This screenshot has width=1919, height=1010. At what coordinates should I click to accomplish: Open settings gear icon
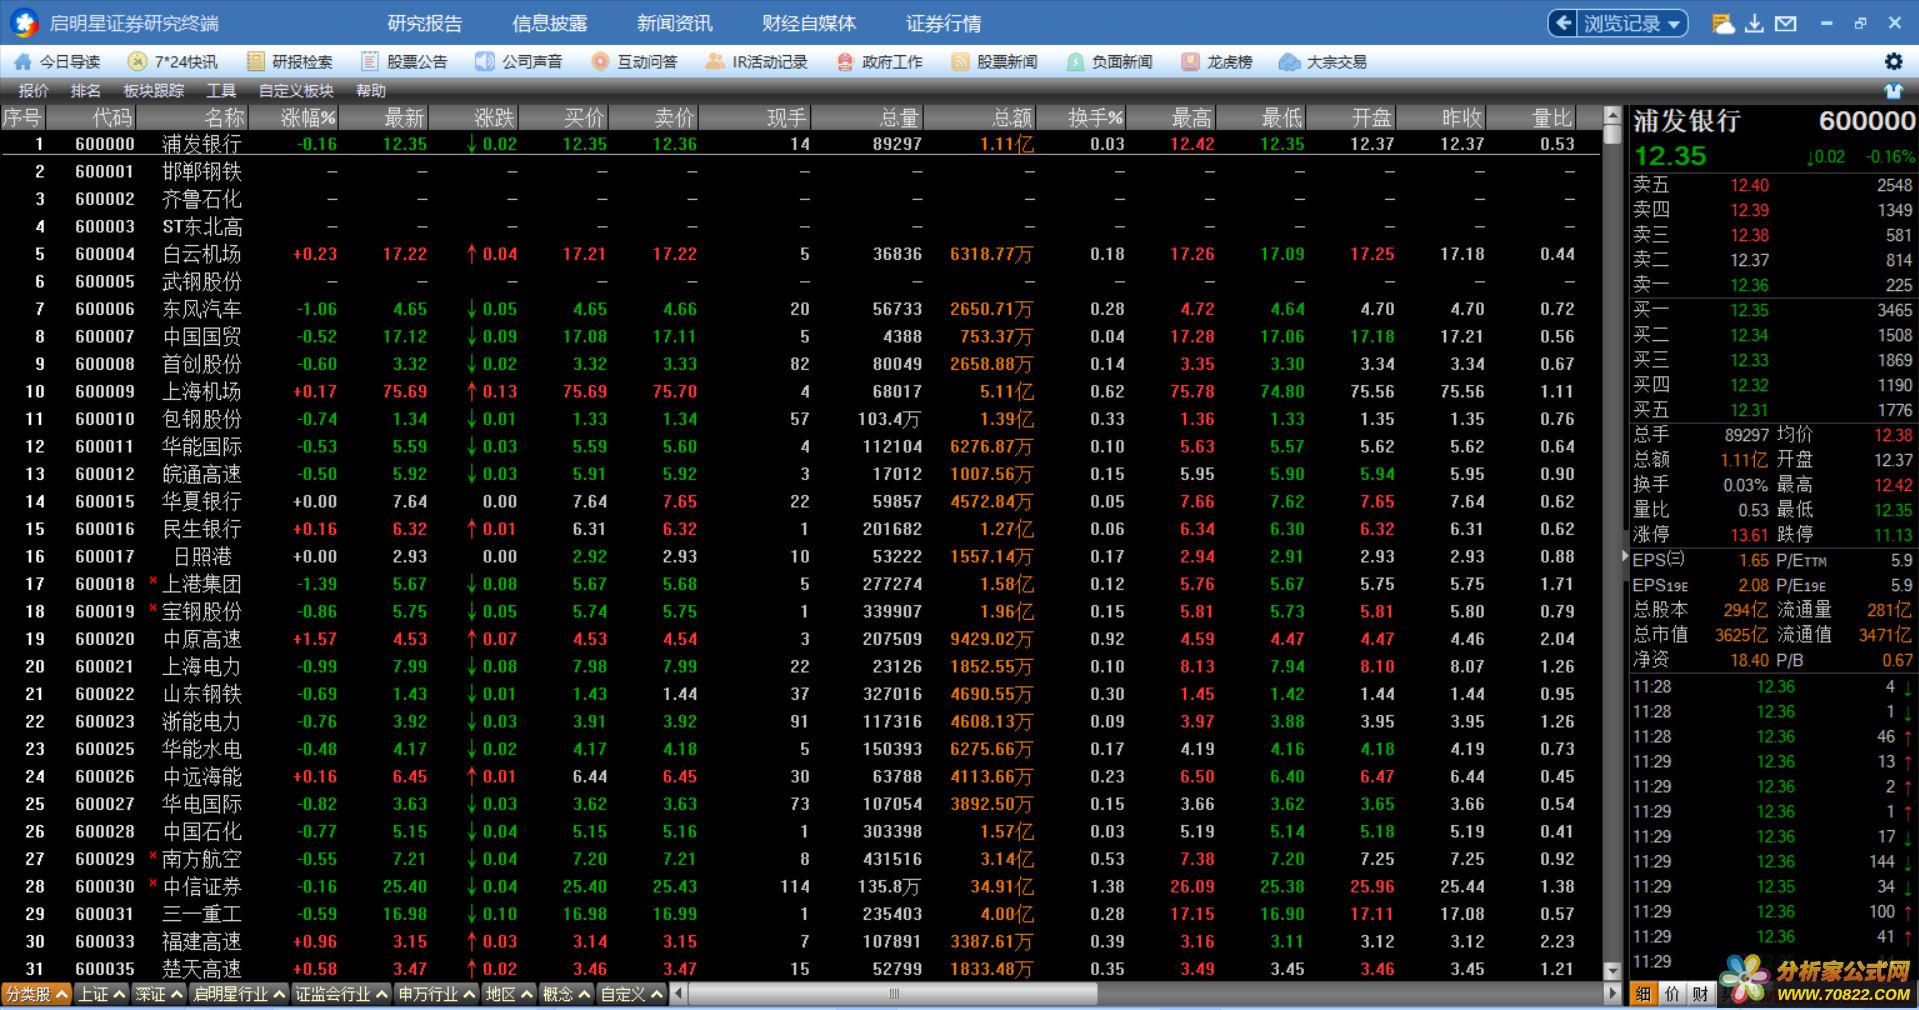[x=1893, y=62]
